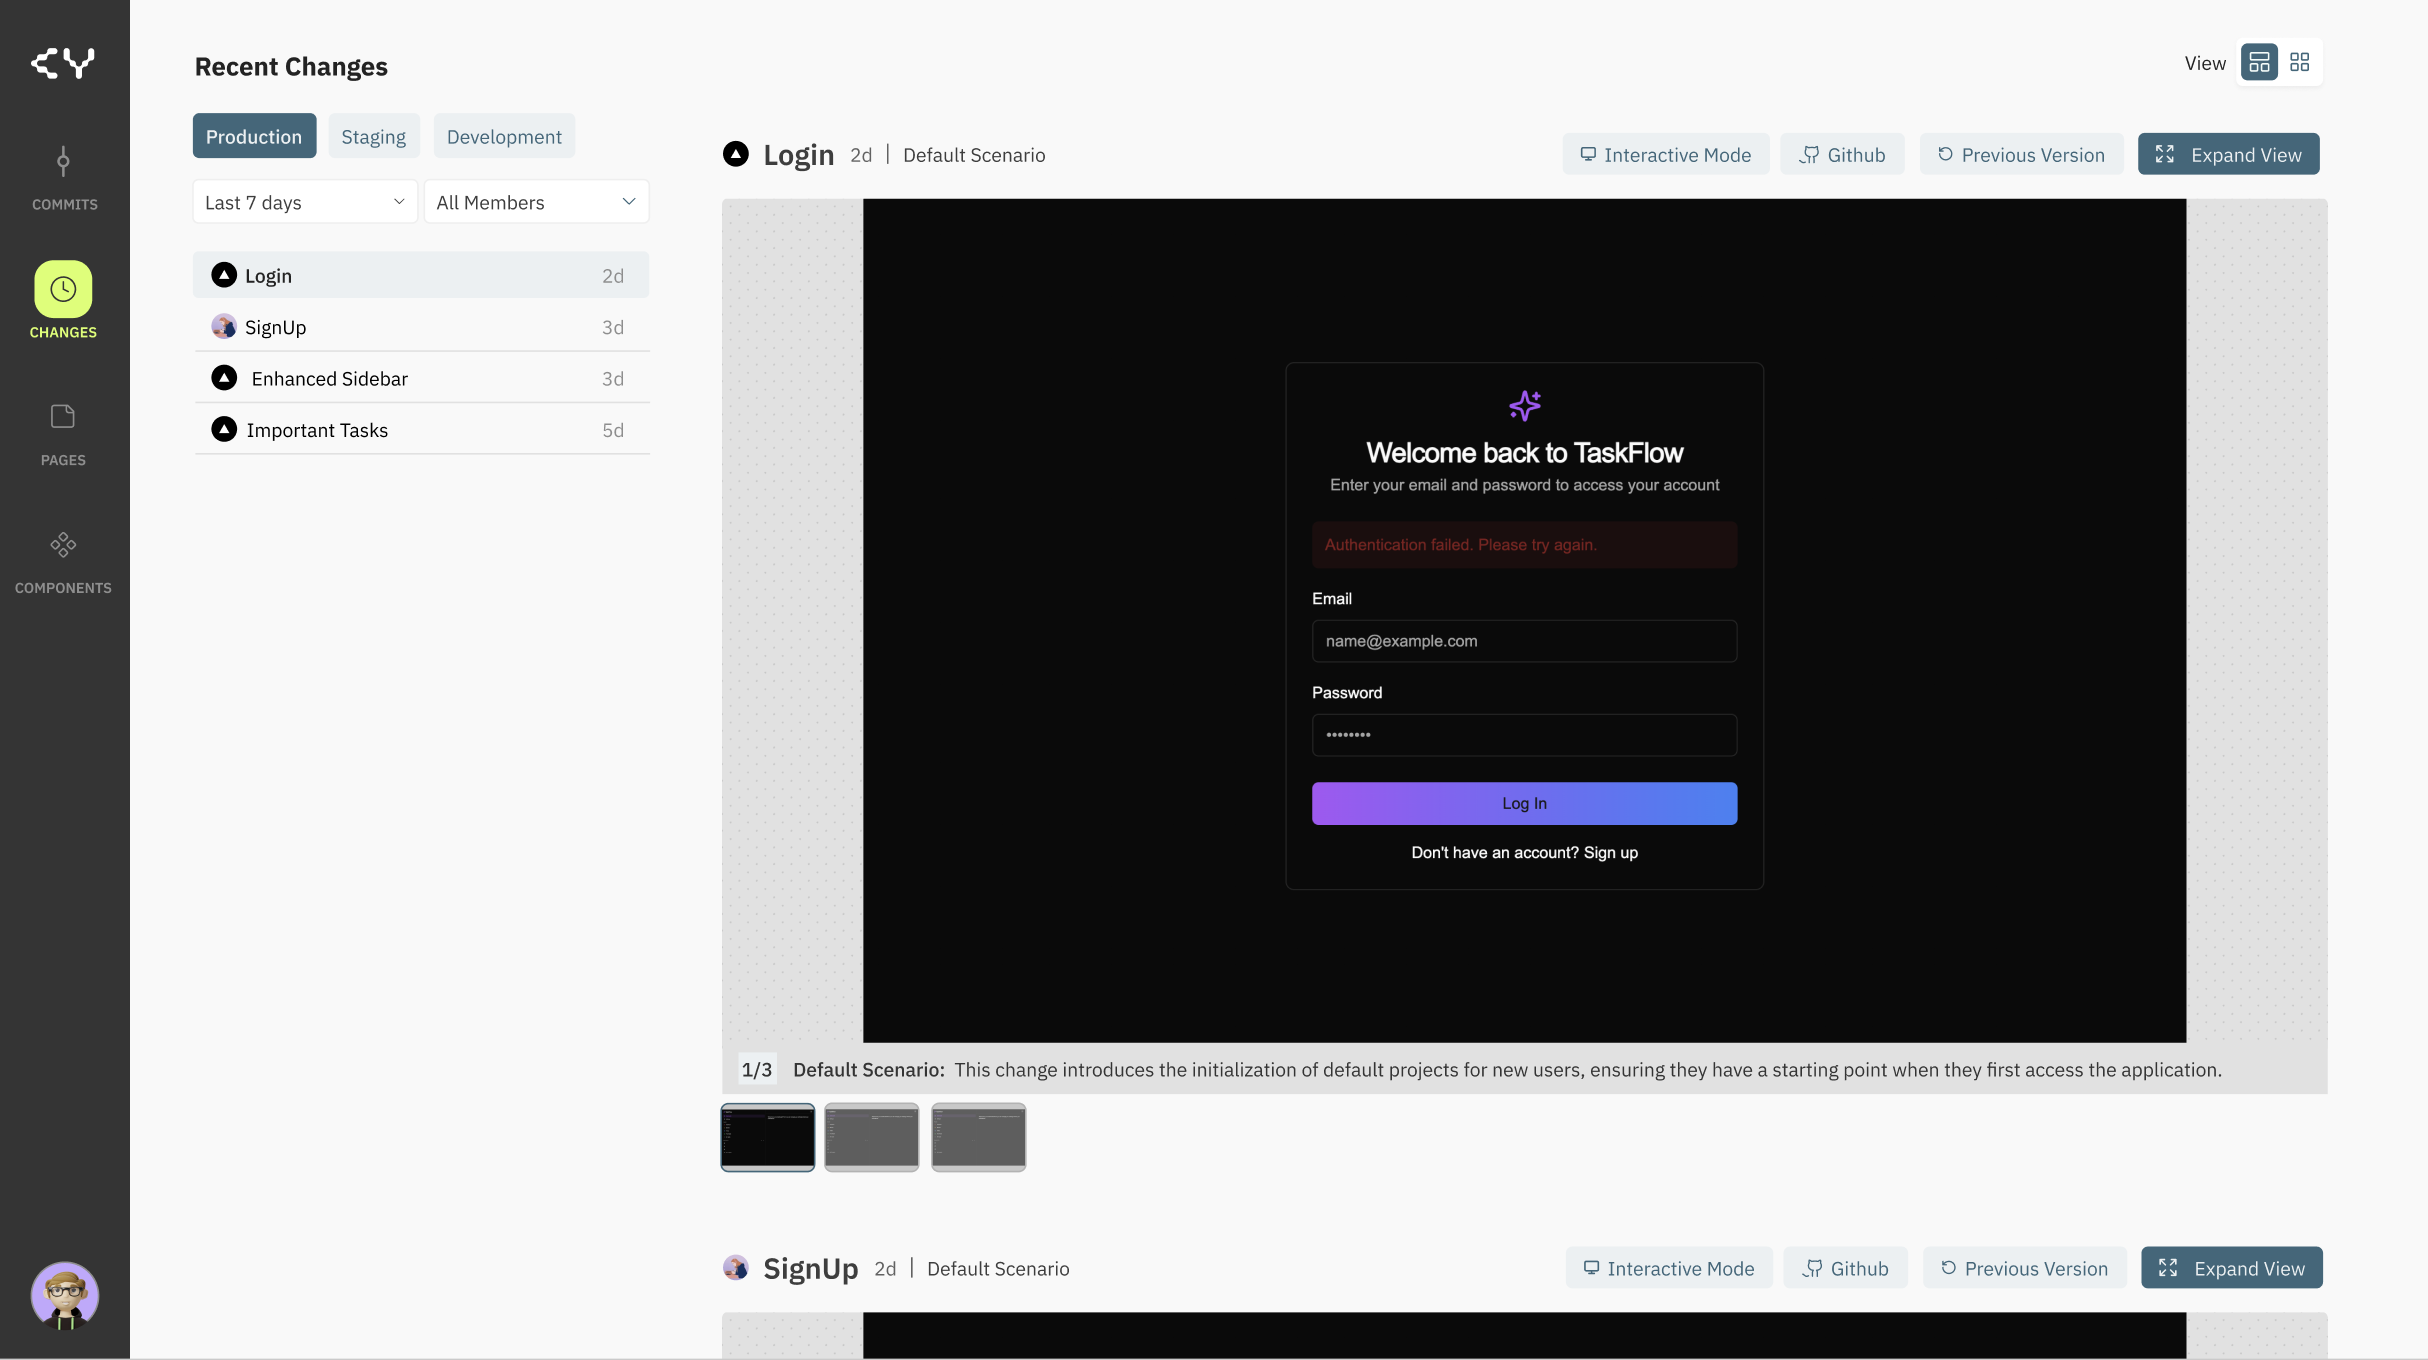Enable Interactive Mode for SignUp

tap(1668, 1267)
